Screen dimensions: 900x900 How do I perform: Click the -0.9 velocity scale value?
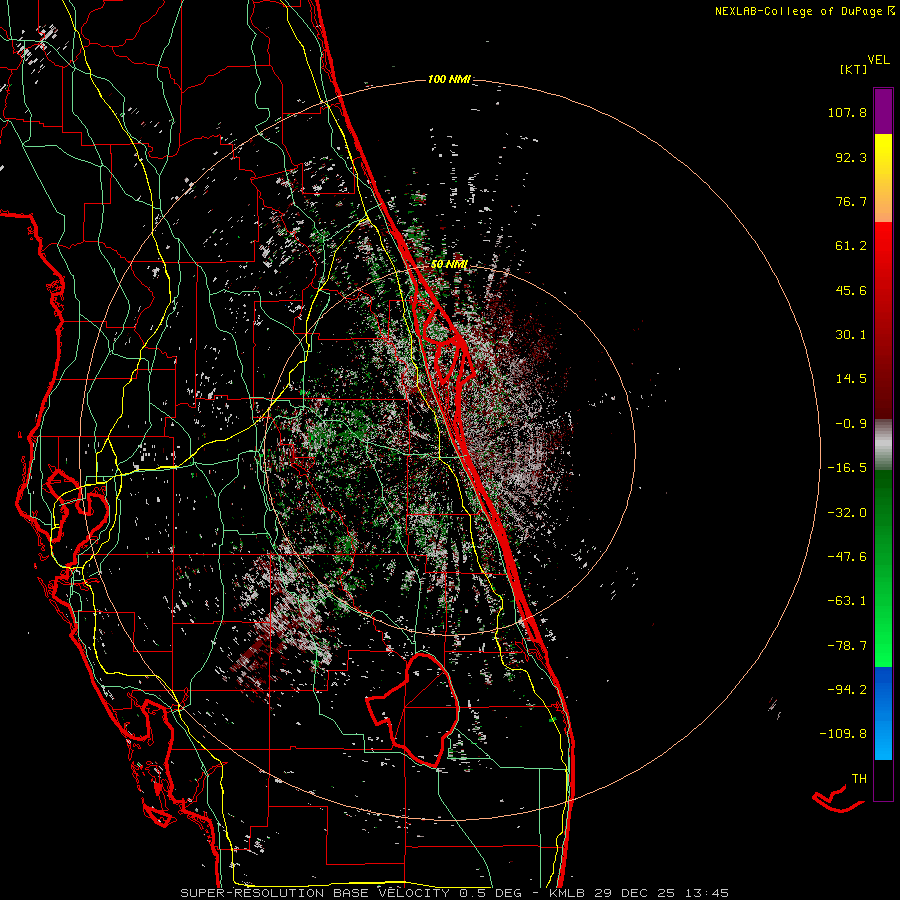coord(851,424)
